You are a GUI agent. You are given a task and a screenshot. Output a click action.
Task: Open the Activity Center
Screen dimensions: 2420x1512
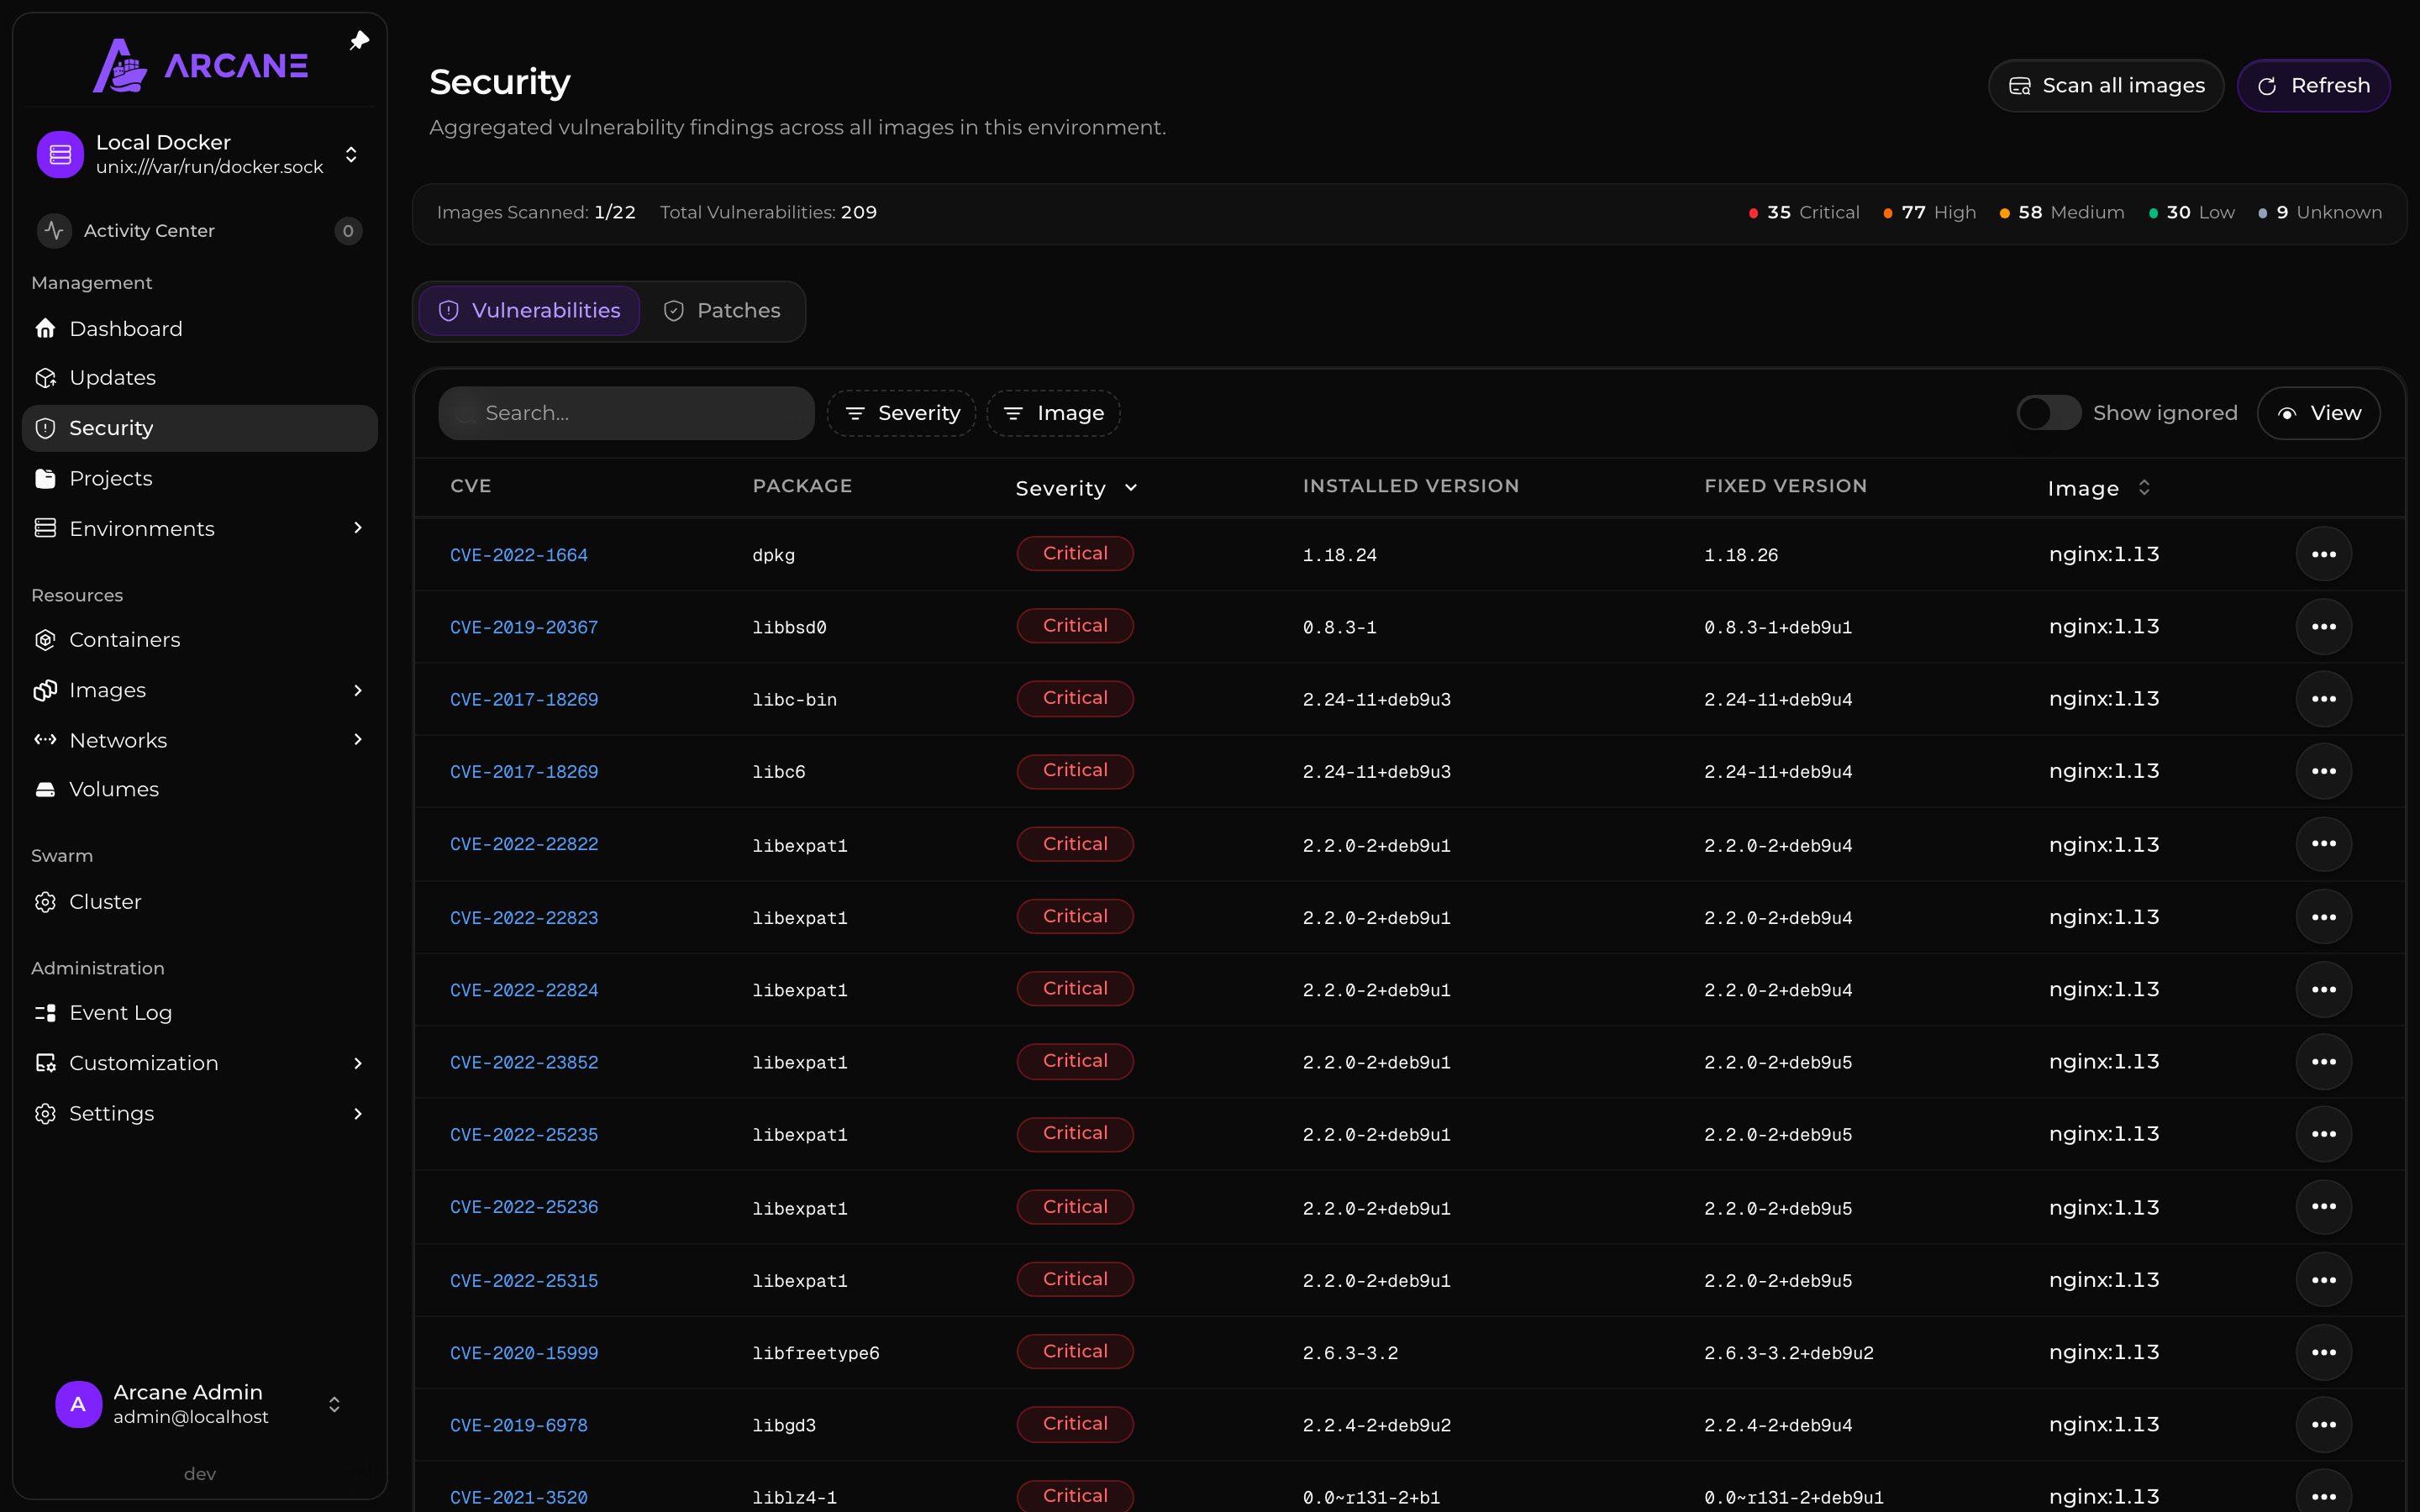tap(200, 231)
